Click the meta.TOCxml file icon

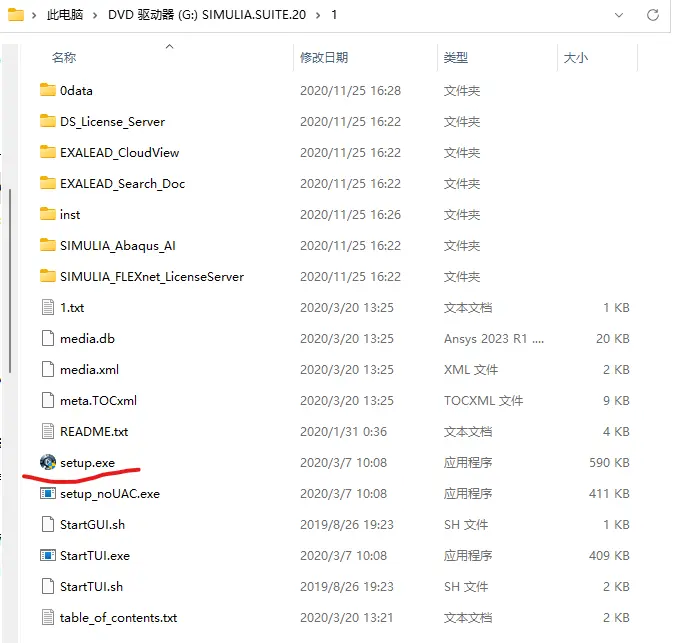coord(47,400)
